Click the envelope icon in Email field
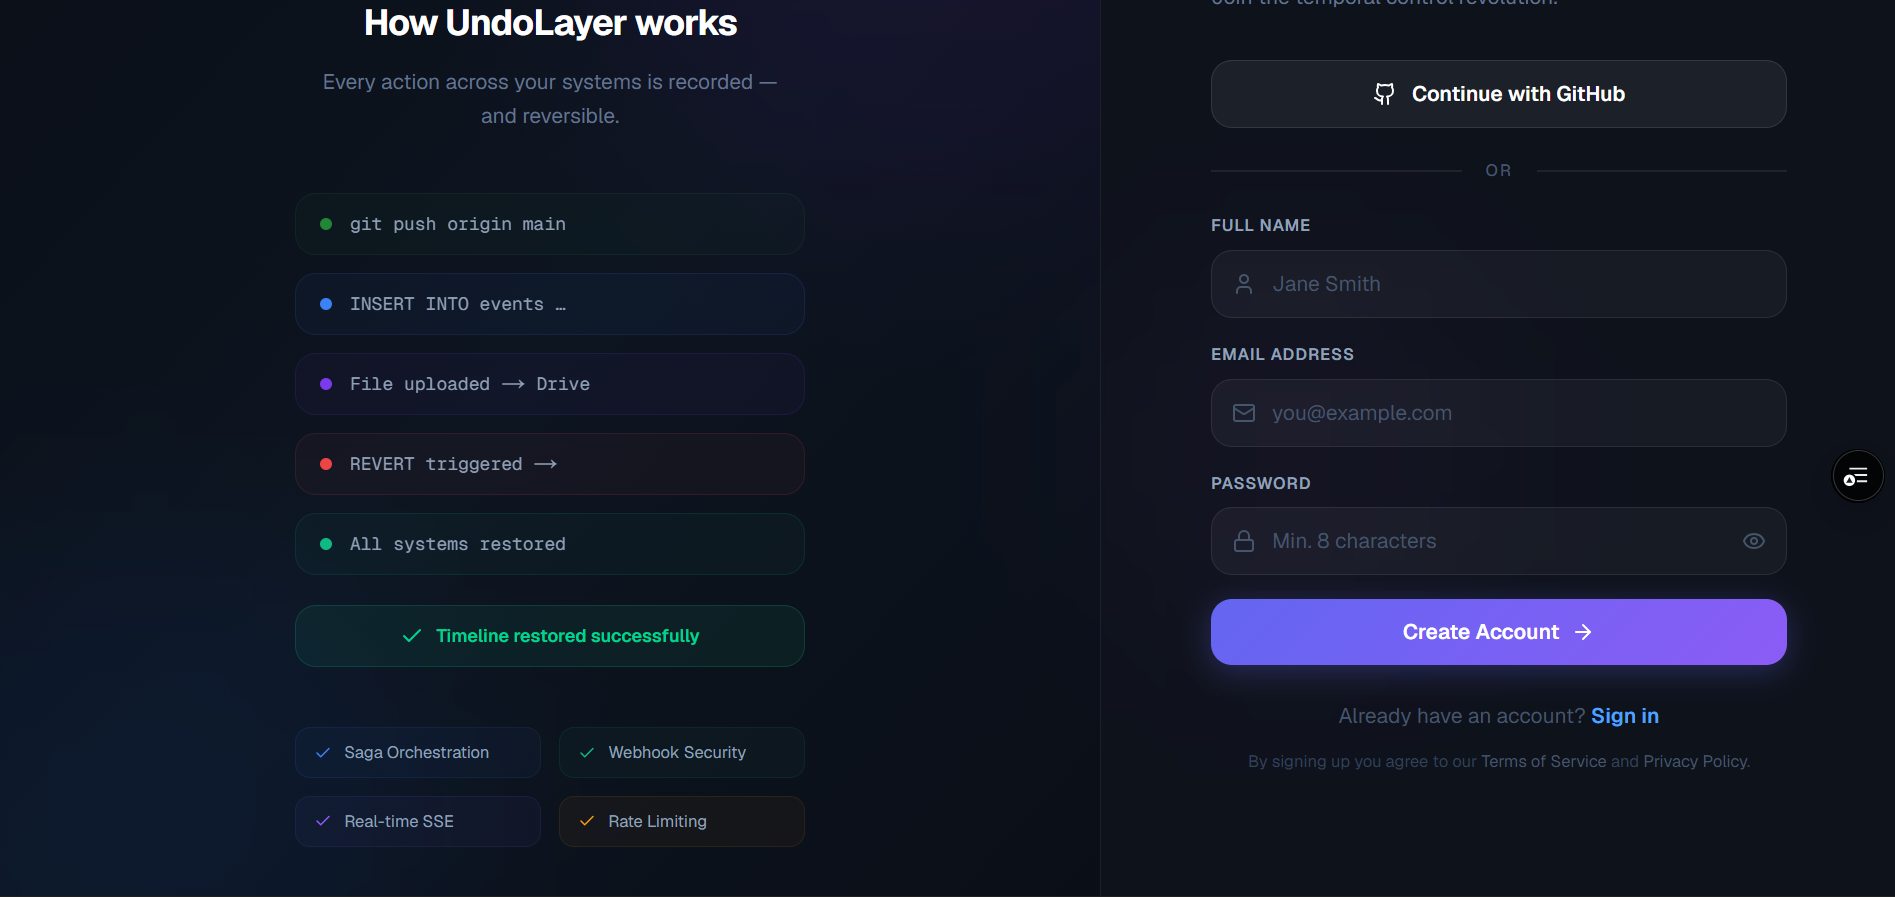Viewport: 1895px width, 897px height. click(1244, 413)
